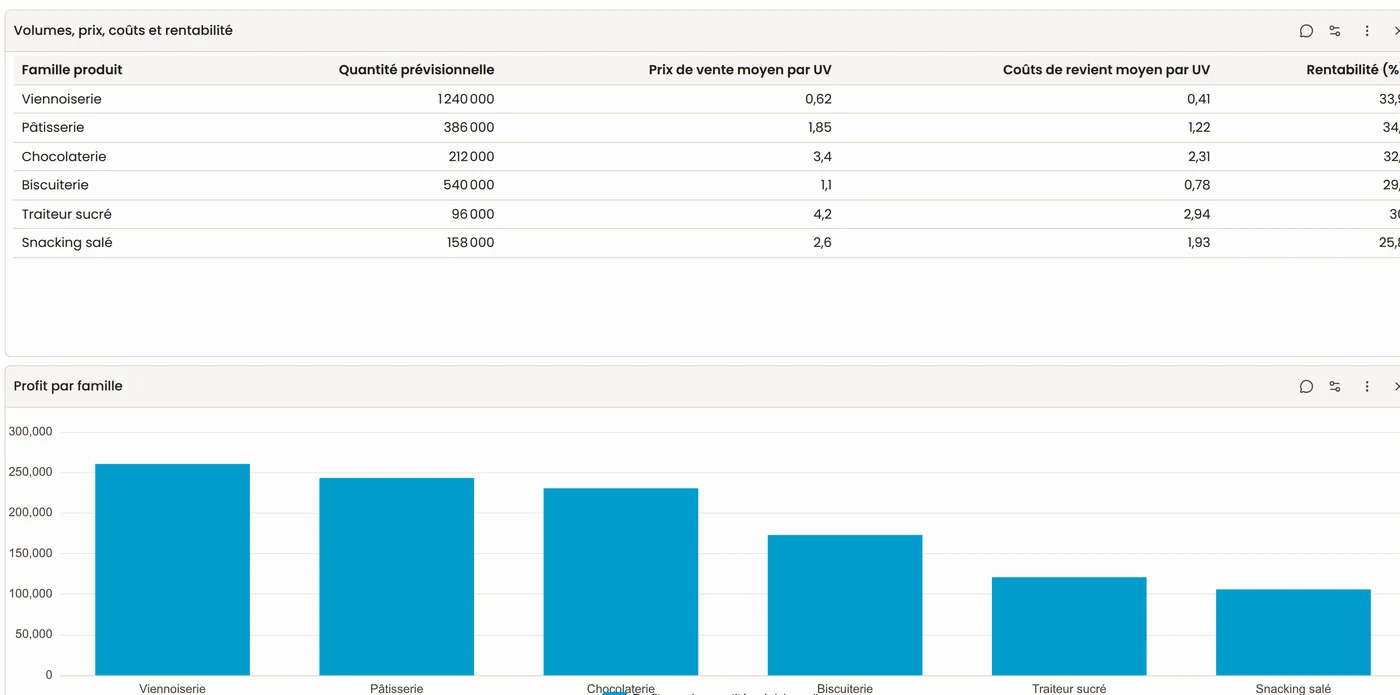This screenshot has height=695, width=1400.
Task: Click the Famille produit column header
Action: pos(72,70)
